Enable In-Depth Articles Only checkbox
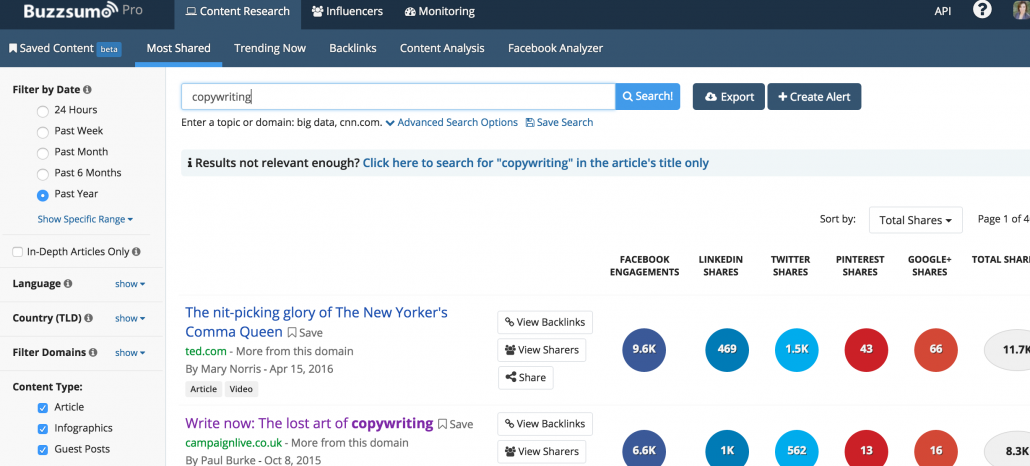This screenshot has height=466, width=1030. (x=18, y=252)
